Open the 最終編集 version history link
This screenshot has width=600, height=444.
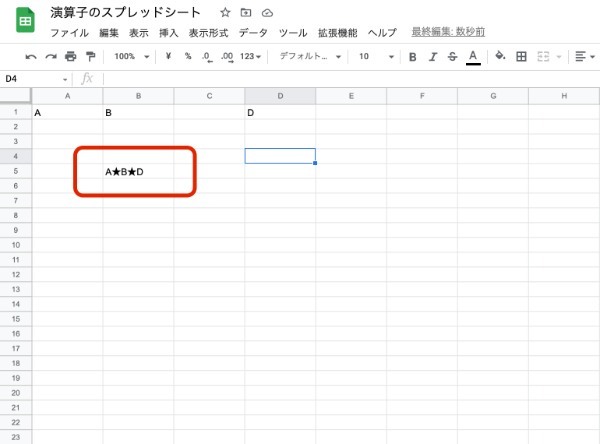pyautogui.click(x=448, y=32)
